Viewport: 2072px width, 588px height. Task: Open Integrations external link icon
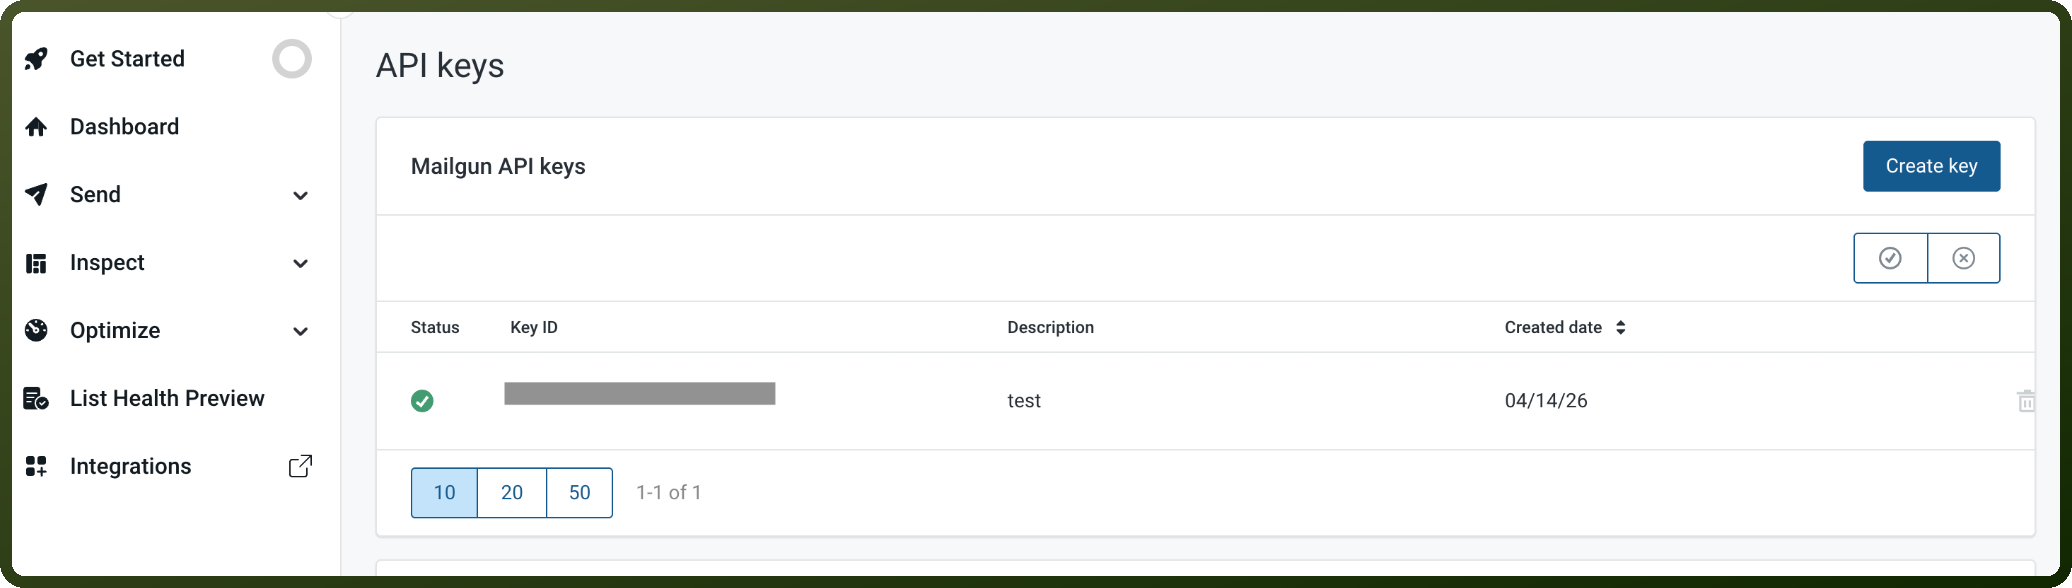pyautogui.click(x=300, y=466)
